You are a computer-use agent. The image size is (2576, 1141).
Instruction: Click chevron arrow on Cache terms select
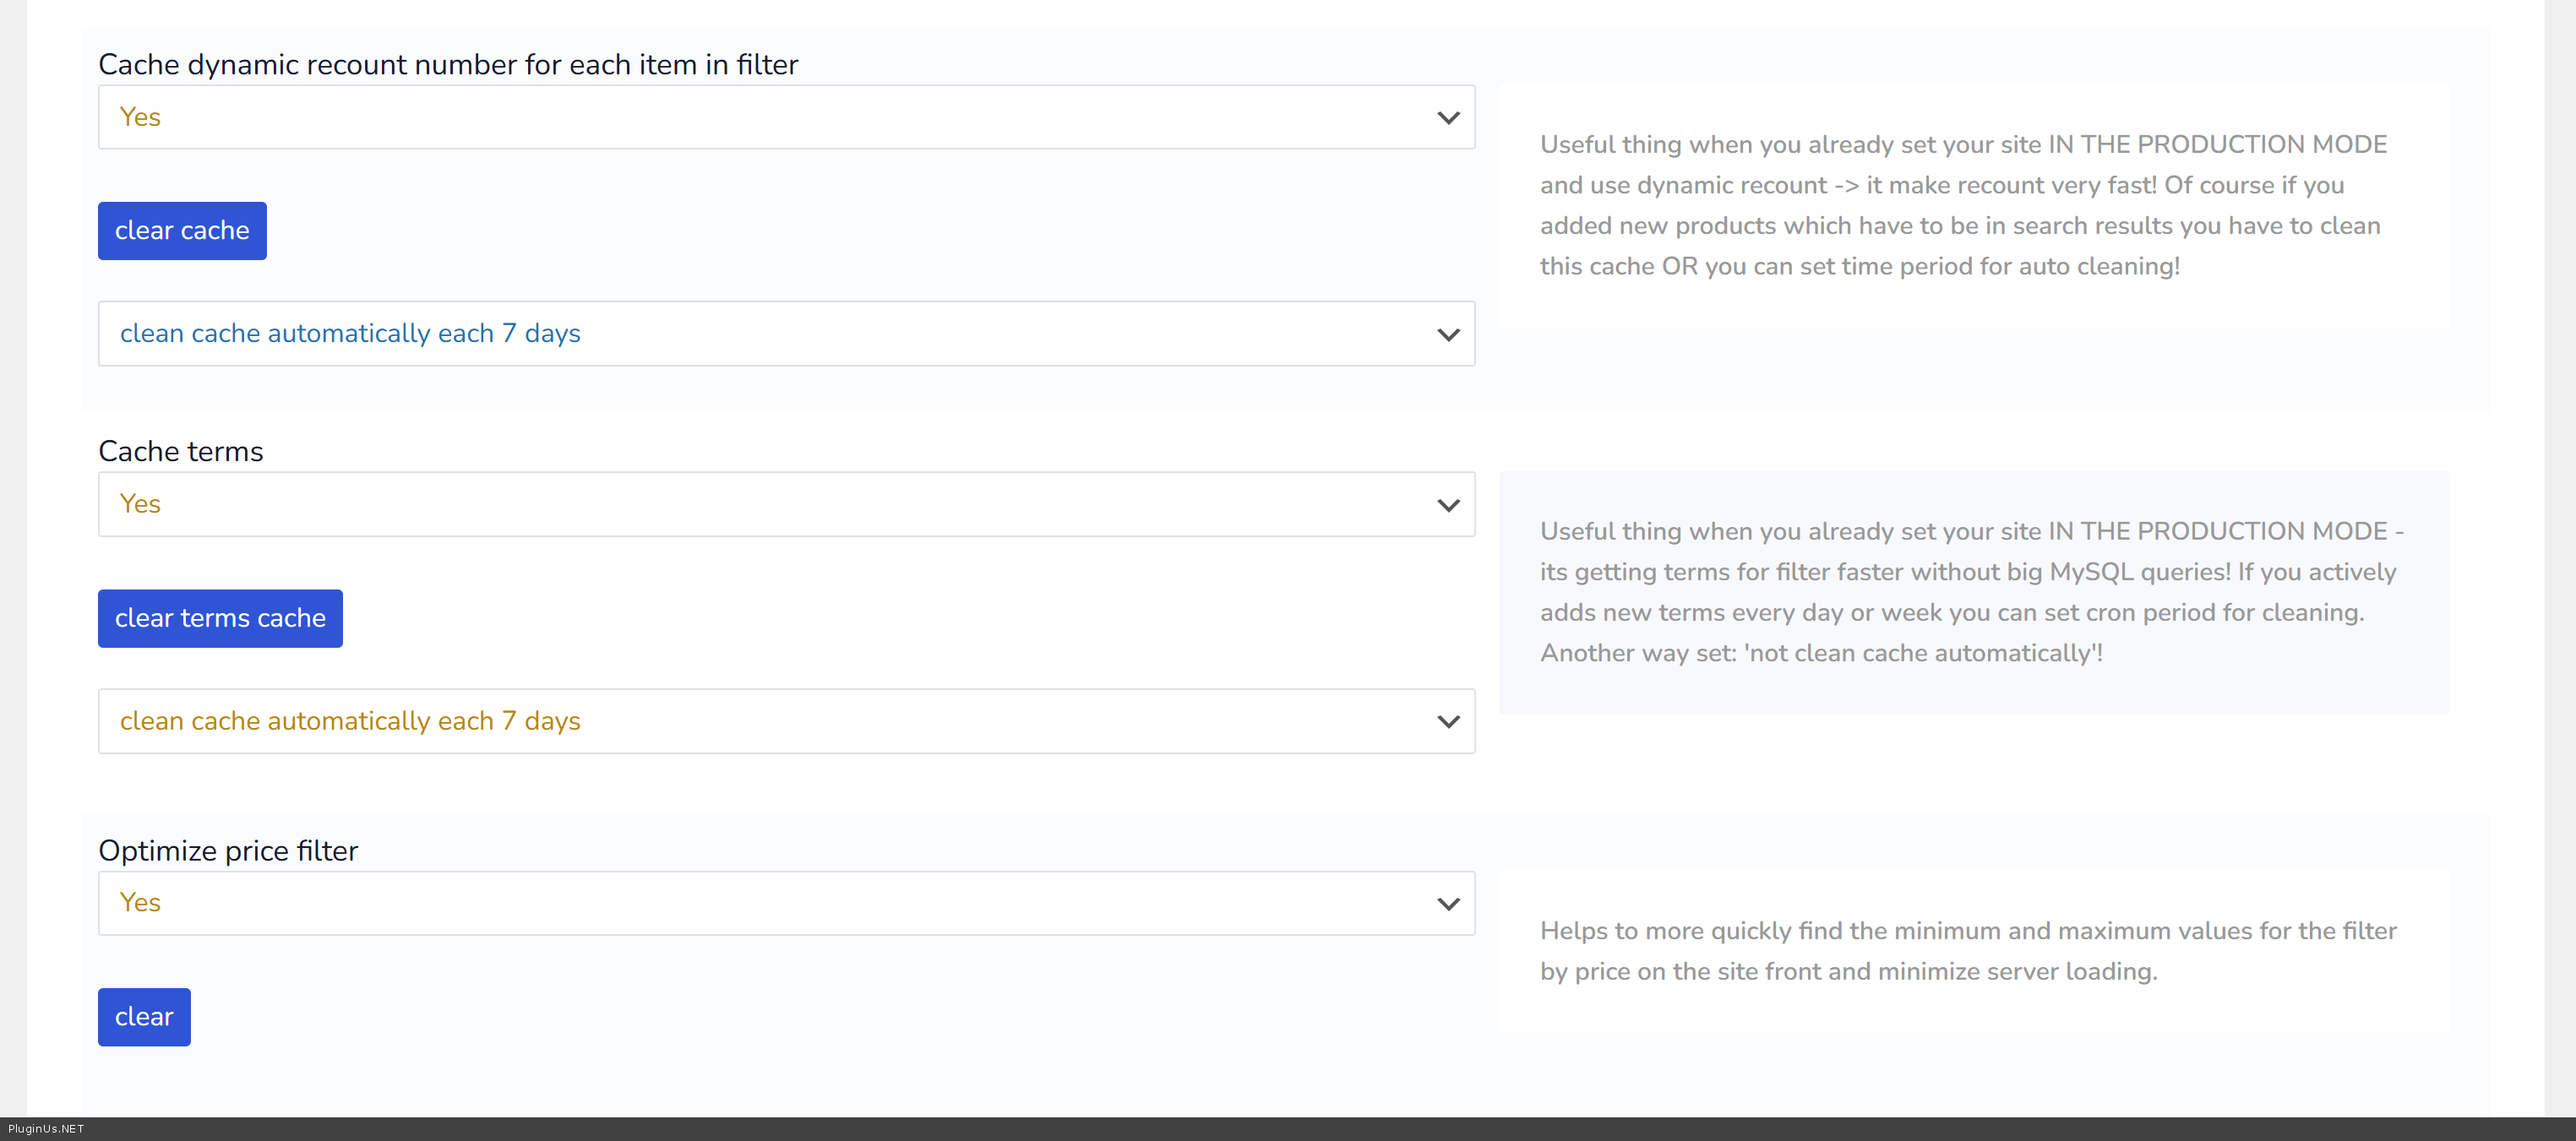(1447, 505)
